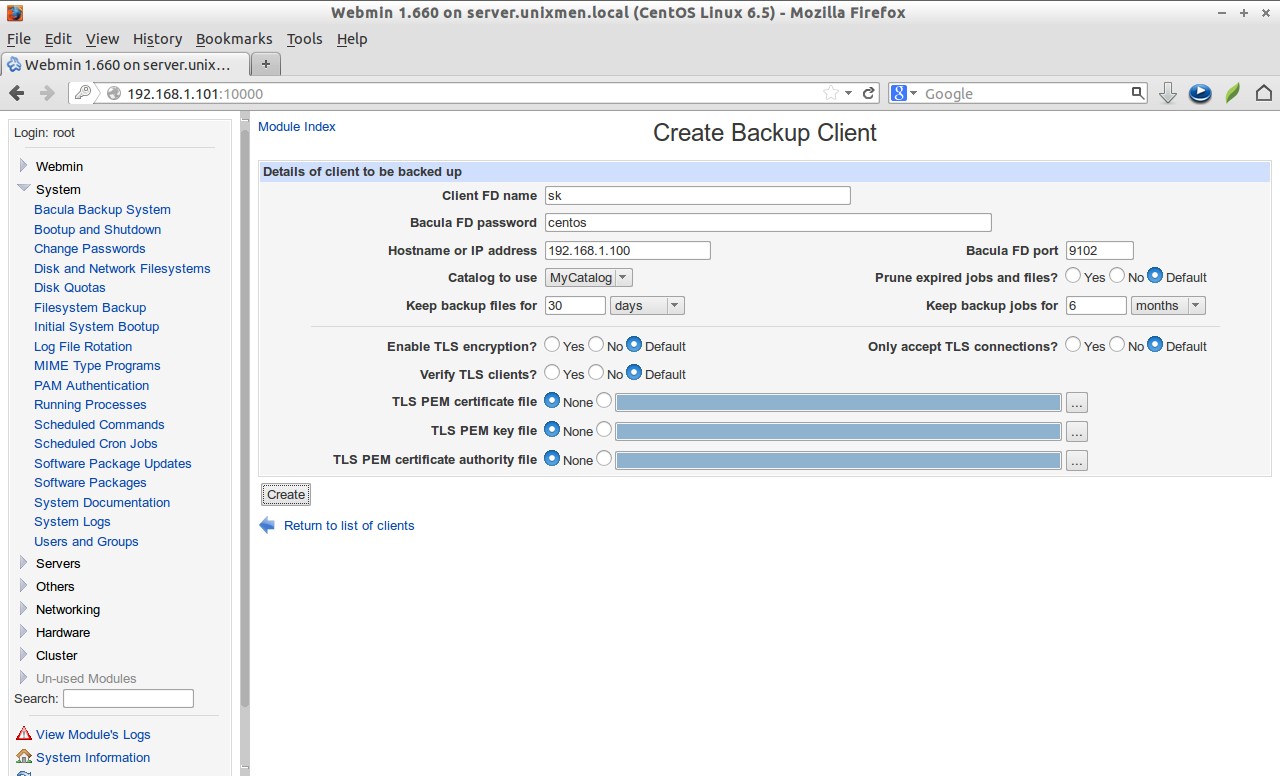Expand the Webmin category

(x=23, y=166)
